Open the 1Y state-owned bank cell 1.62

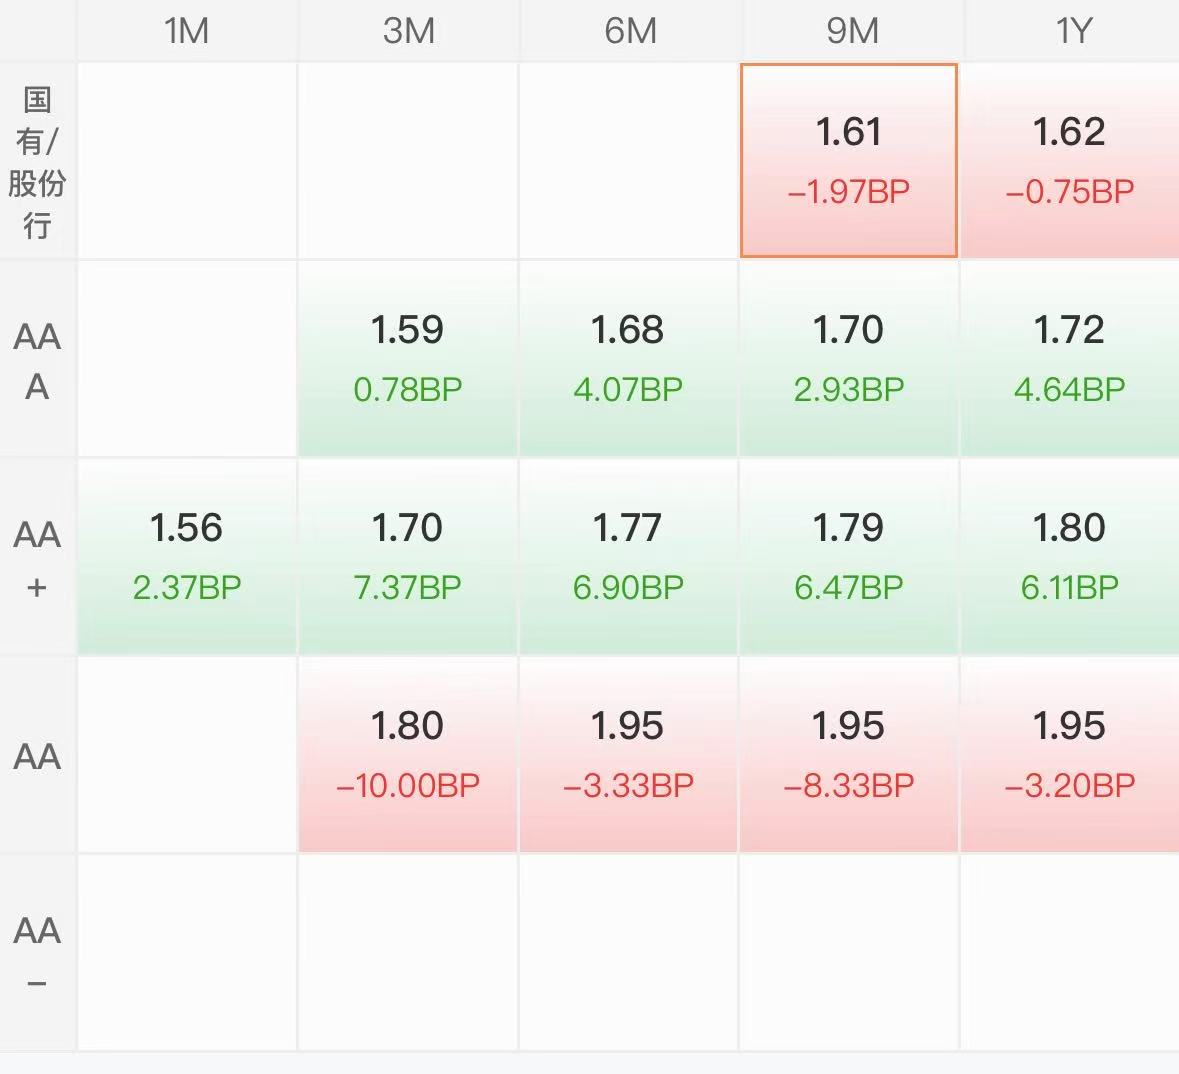pyautogui.click(x=1070, y=160)
